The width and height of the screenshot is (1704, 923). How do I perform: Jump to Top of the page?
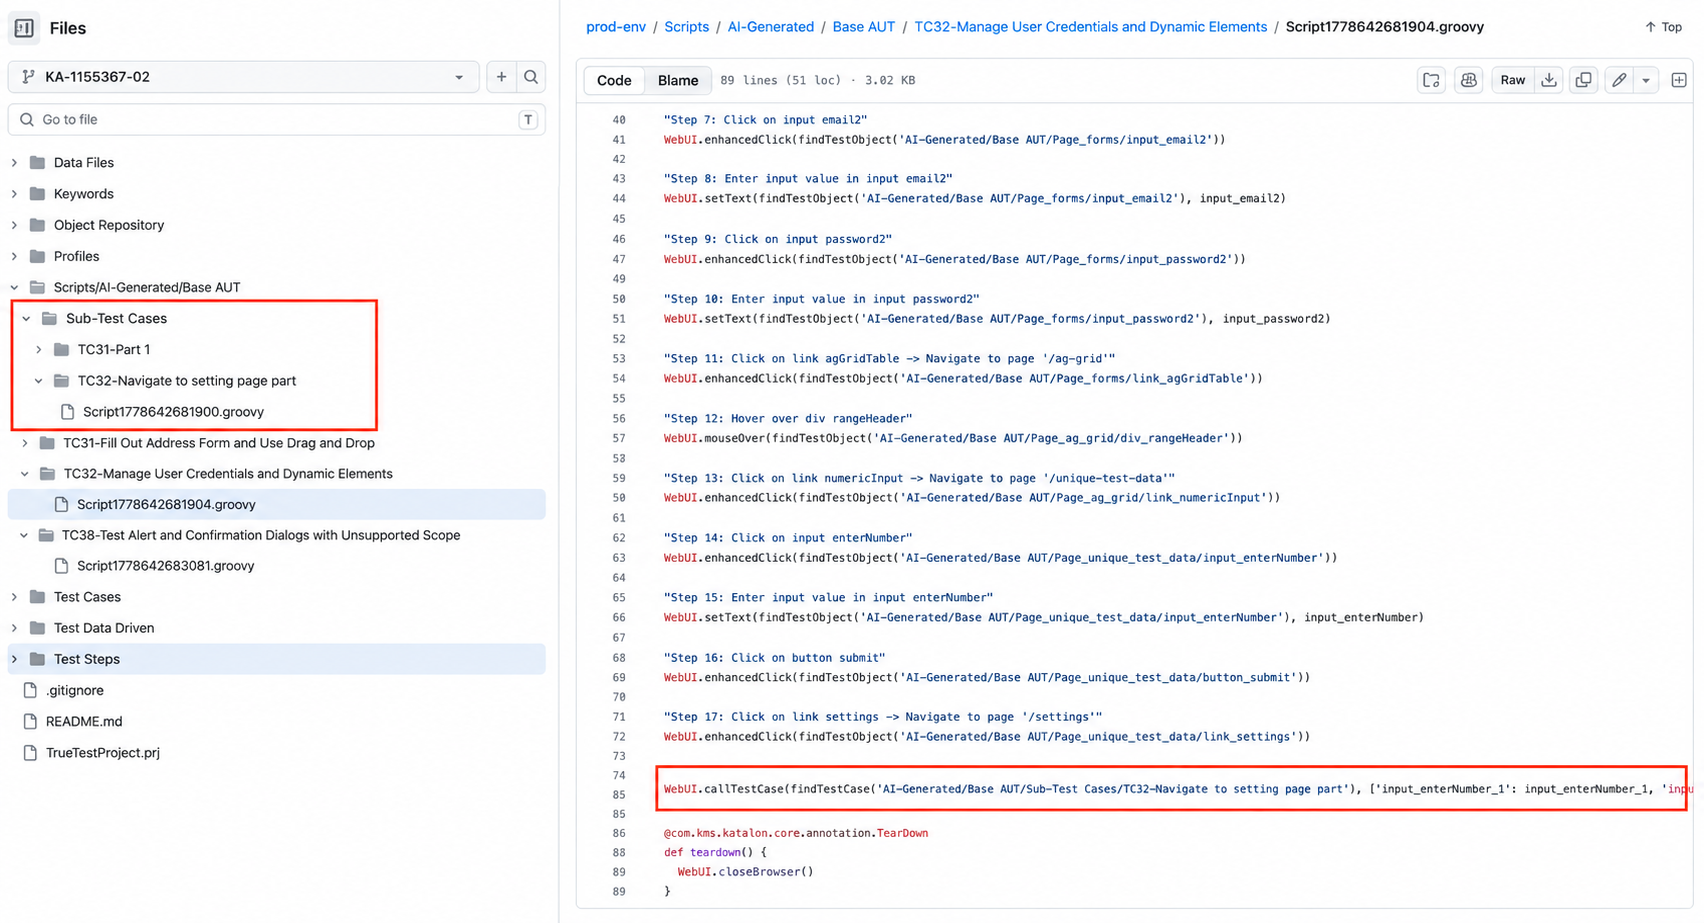click(x=1664, y=27)
